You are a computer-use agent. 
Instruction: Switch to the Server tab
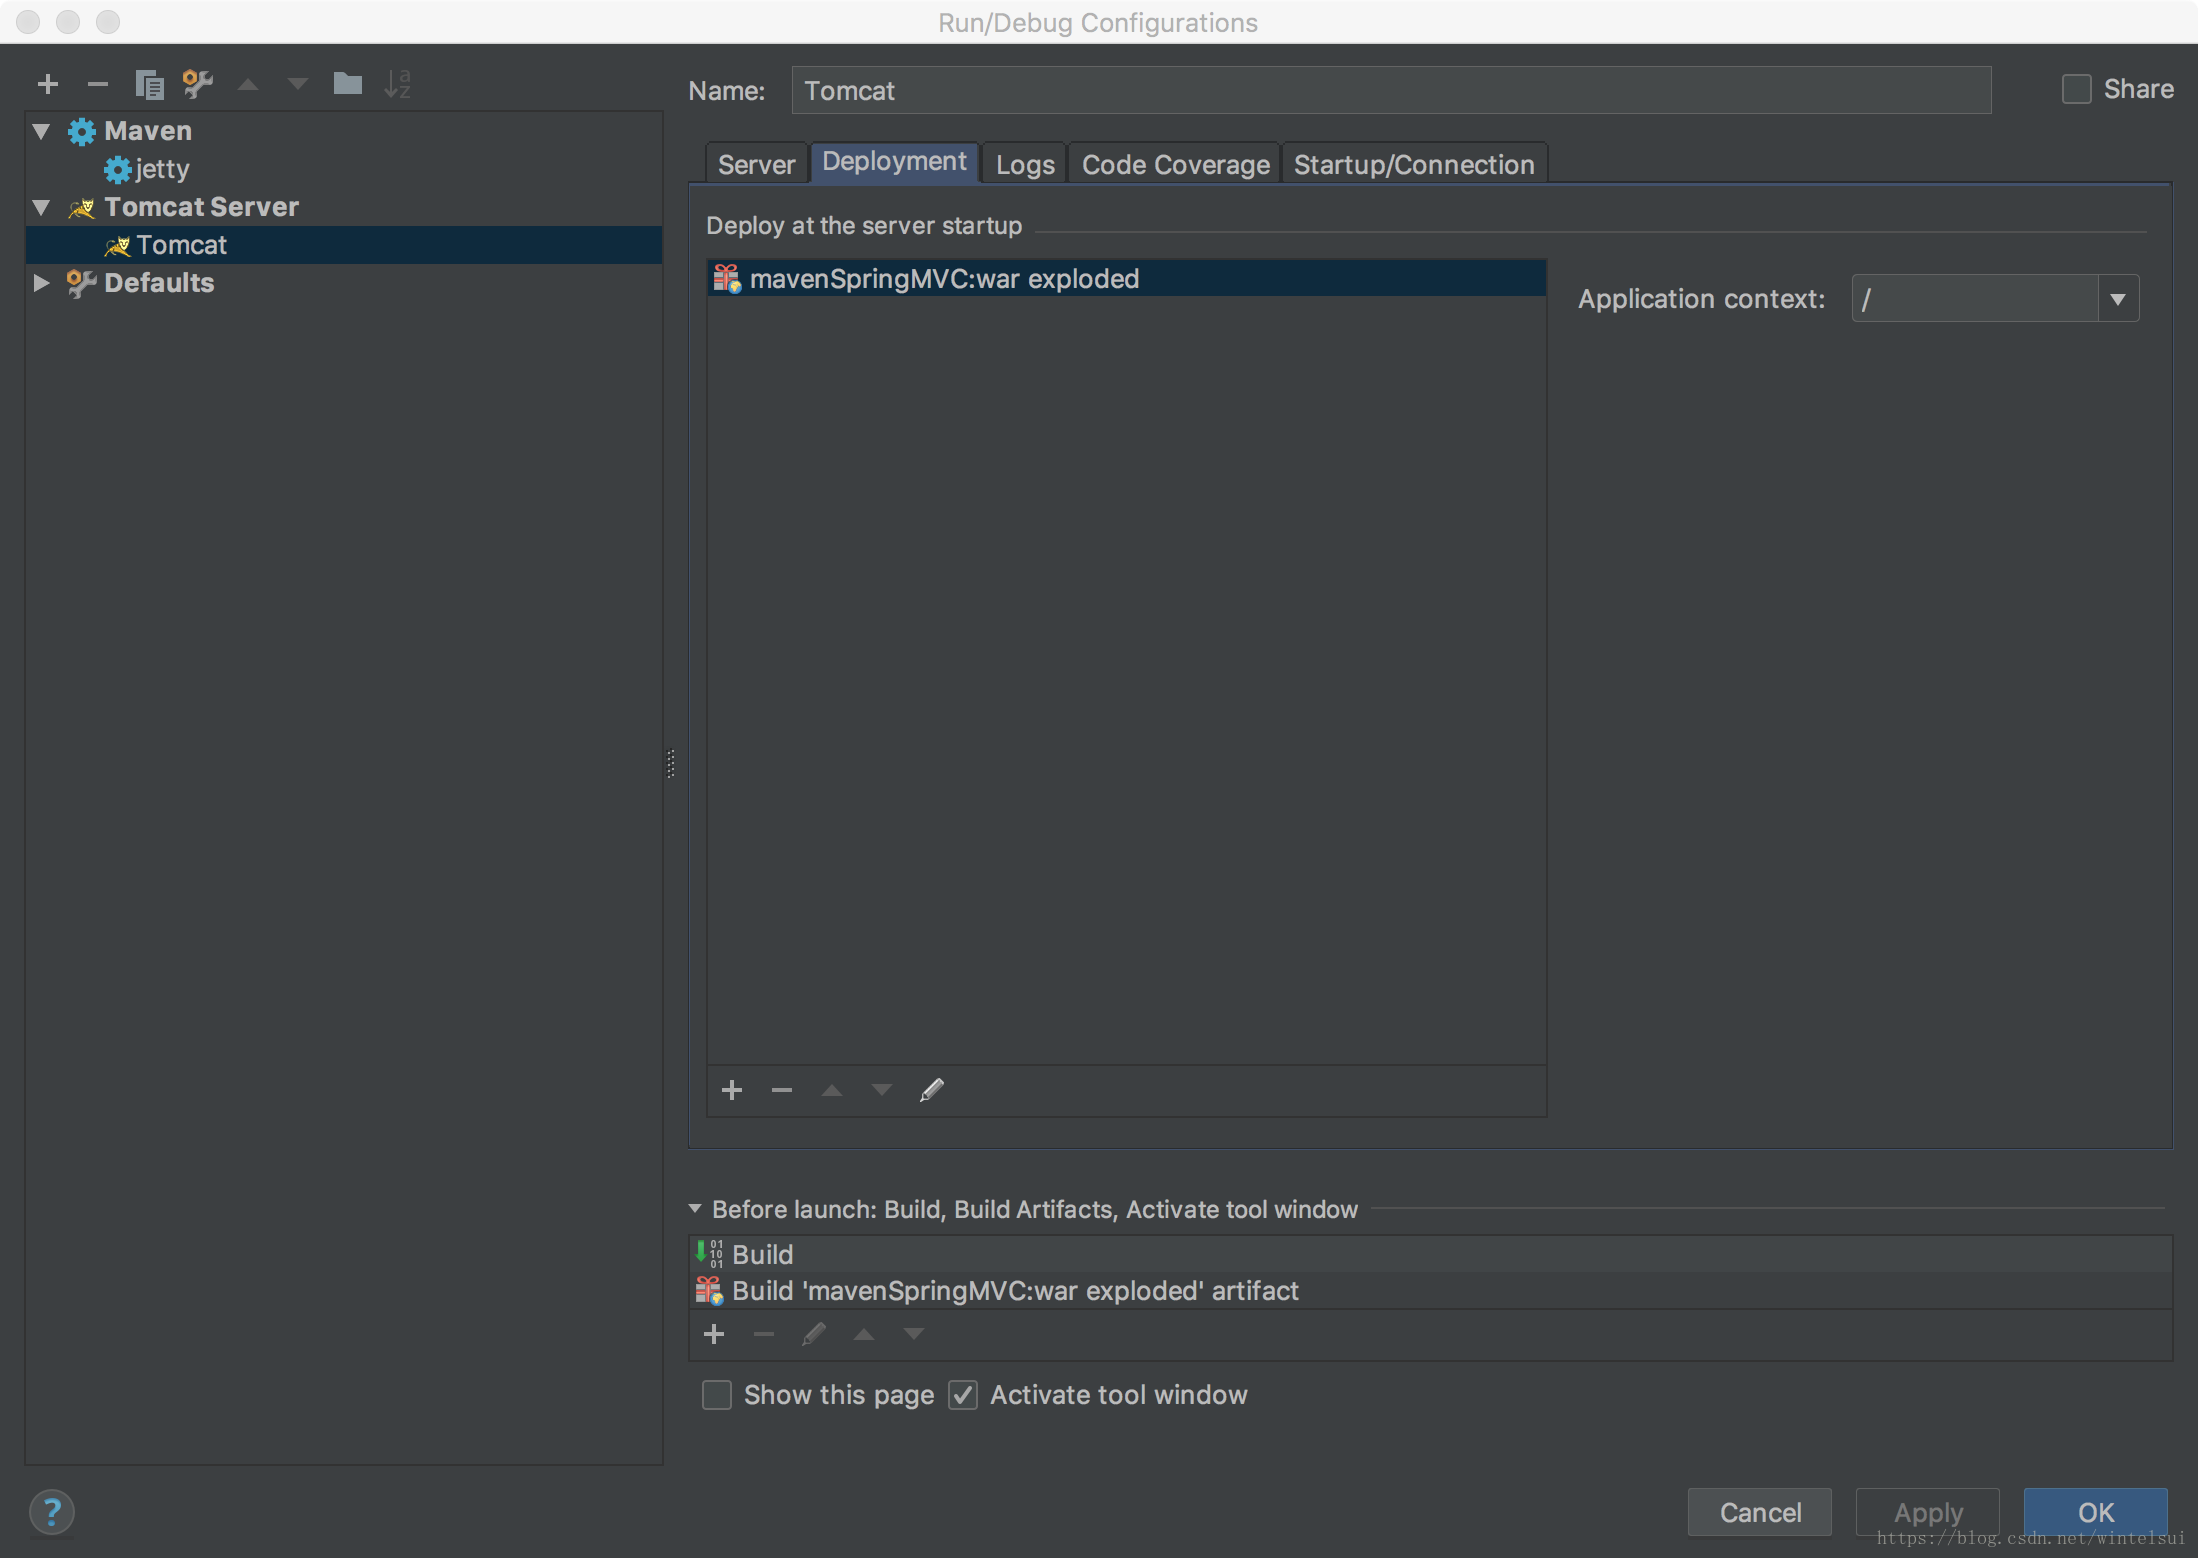(x=756, y=164)
